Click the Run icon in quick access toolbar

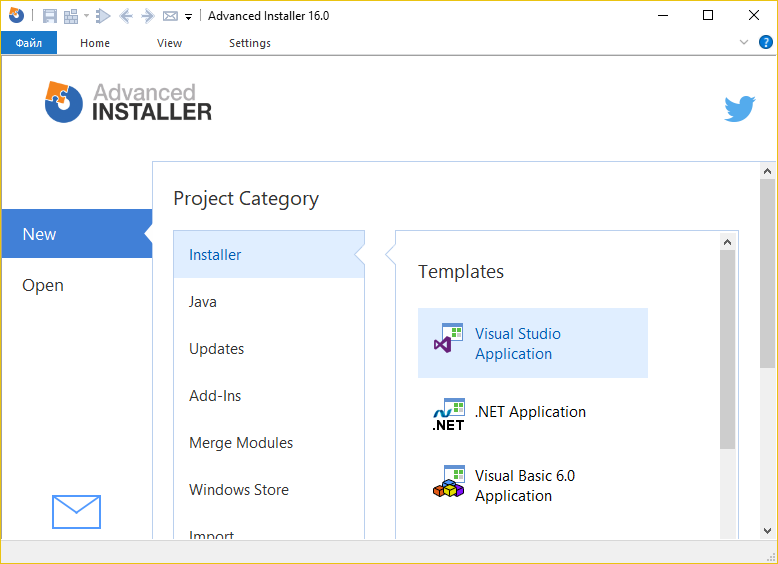coord(103,16)
